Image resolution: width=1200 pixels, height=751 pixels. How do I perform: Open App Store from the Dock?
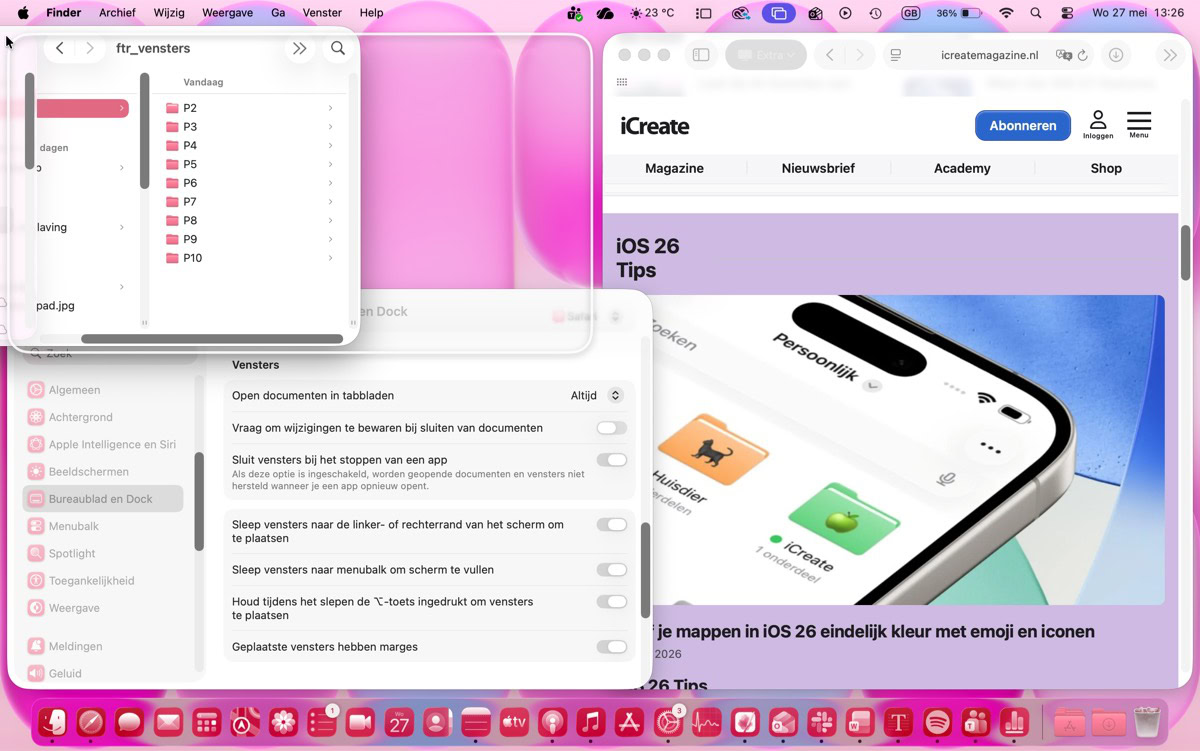(x=629, y=722)
